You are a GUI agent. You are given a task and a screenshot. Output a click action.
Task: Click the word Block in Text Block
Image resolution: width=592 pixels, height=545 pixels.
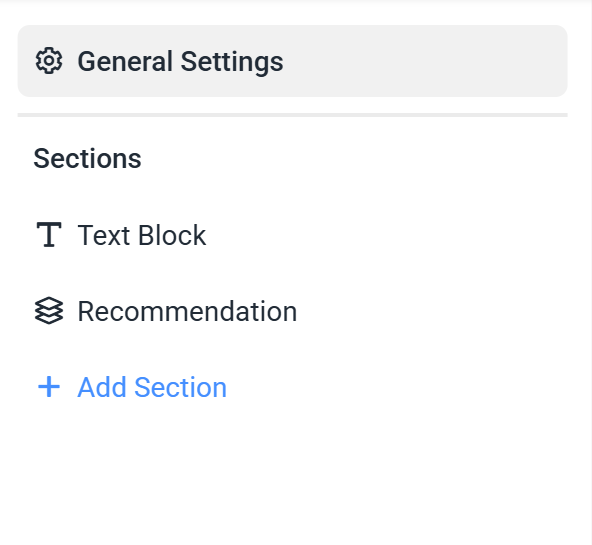click(x=172, y=235)
